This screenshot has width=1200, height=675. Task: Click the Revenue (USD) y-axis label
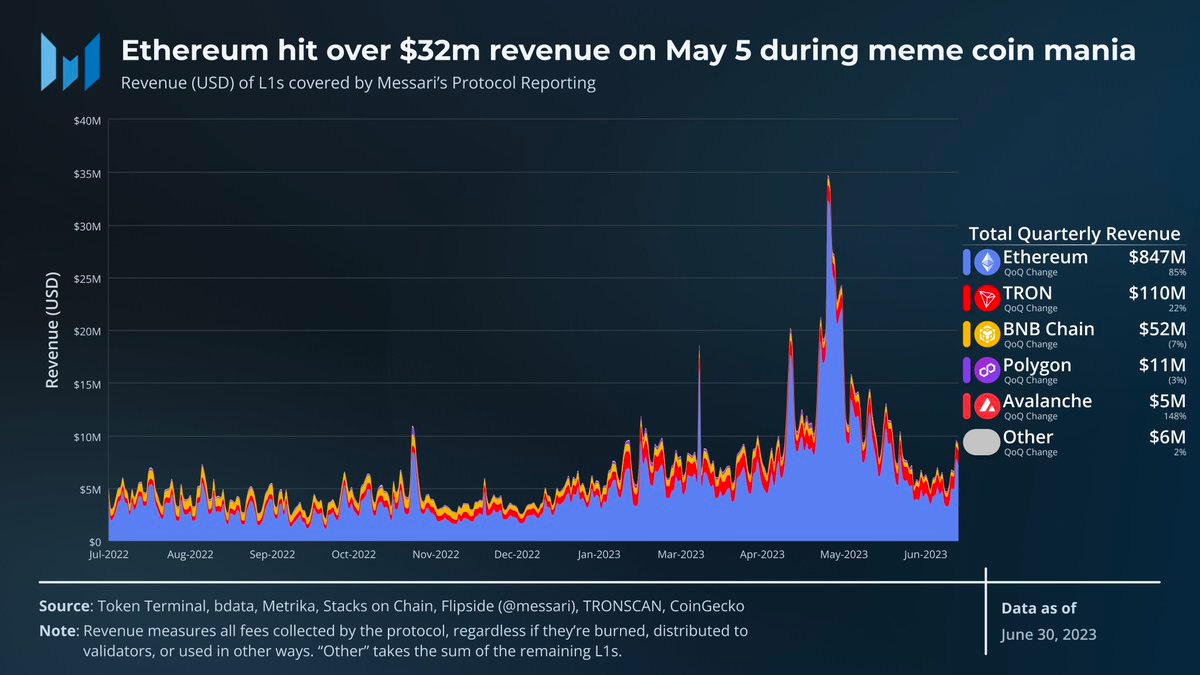[52, 329]
